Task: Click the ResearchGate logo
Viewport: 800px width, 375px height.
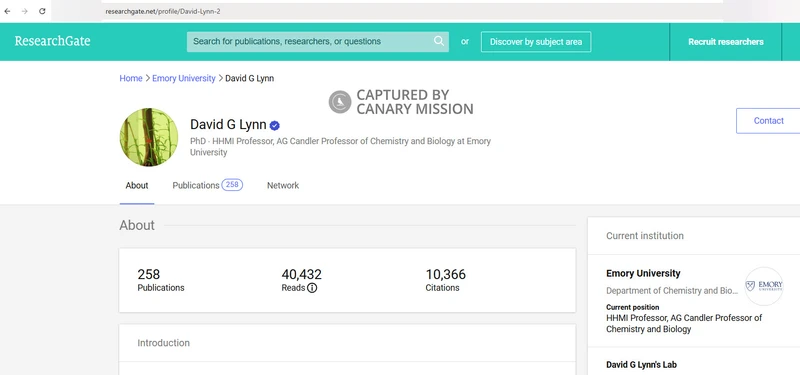Action: tap(53, 41)
